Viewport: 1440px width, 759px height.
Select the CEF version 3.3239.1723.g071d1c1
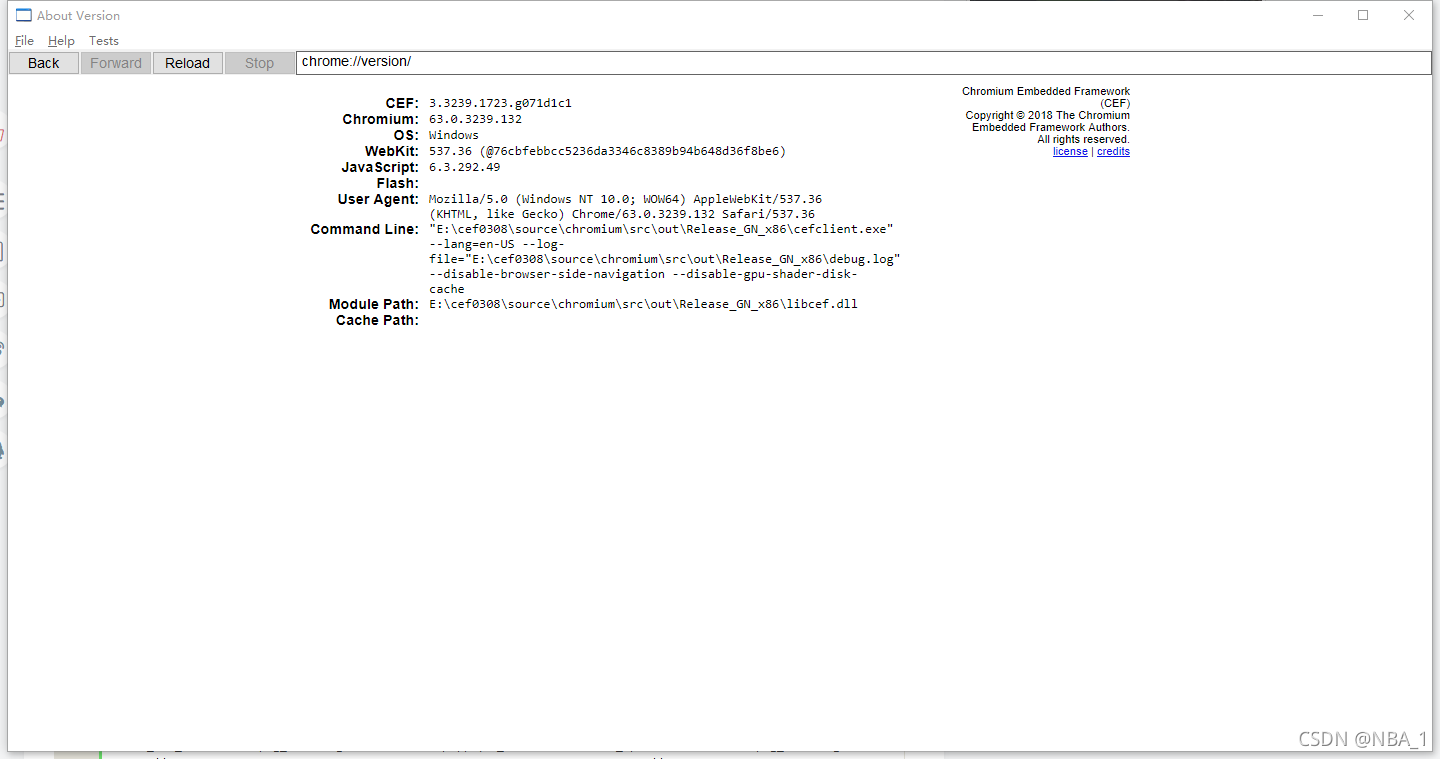500,103
